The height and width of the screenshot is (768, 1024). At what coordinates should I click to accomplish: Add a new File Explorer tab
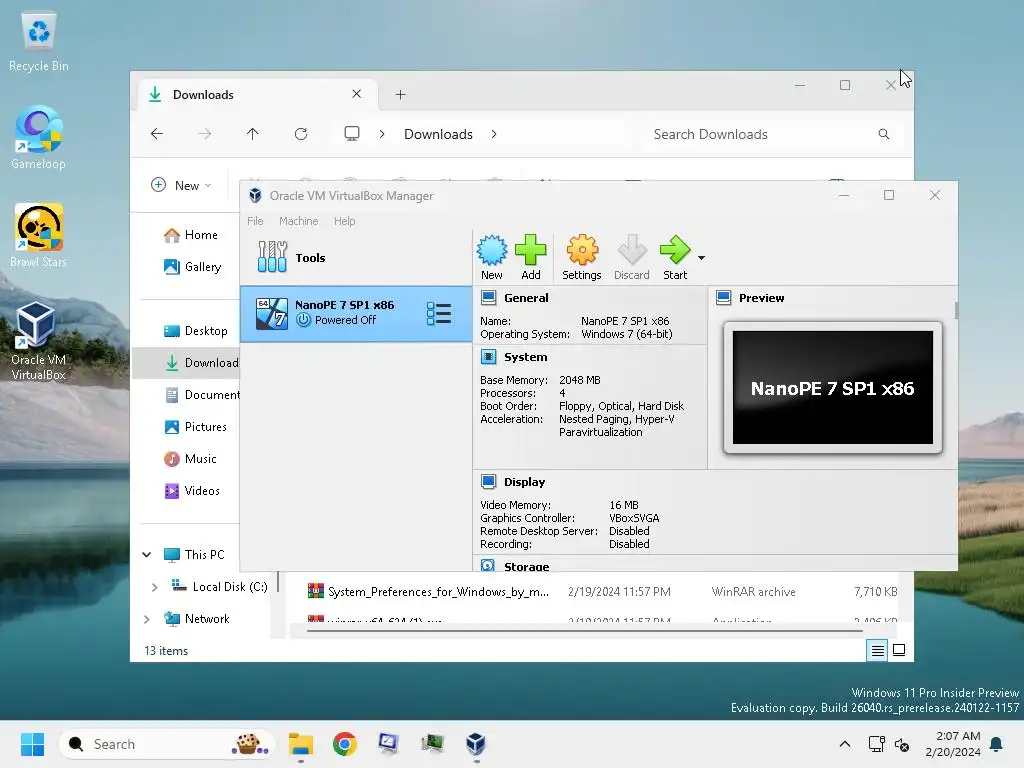coord(400,95)
